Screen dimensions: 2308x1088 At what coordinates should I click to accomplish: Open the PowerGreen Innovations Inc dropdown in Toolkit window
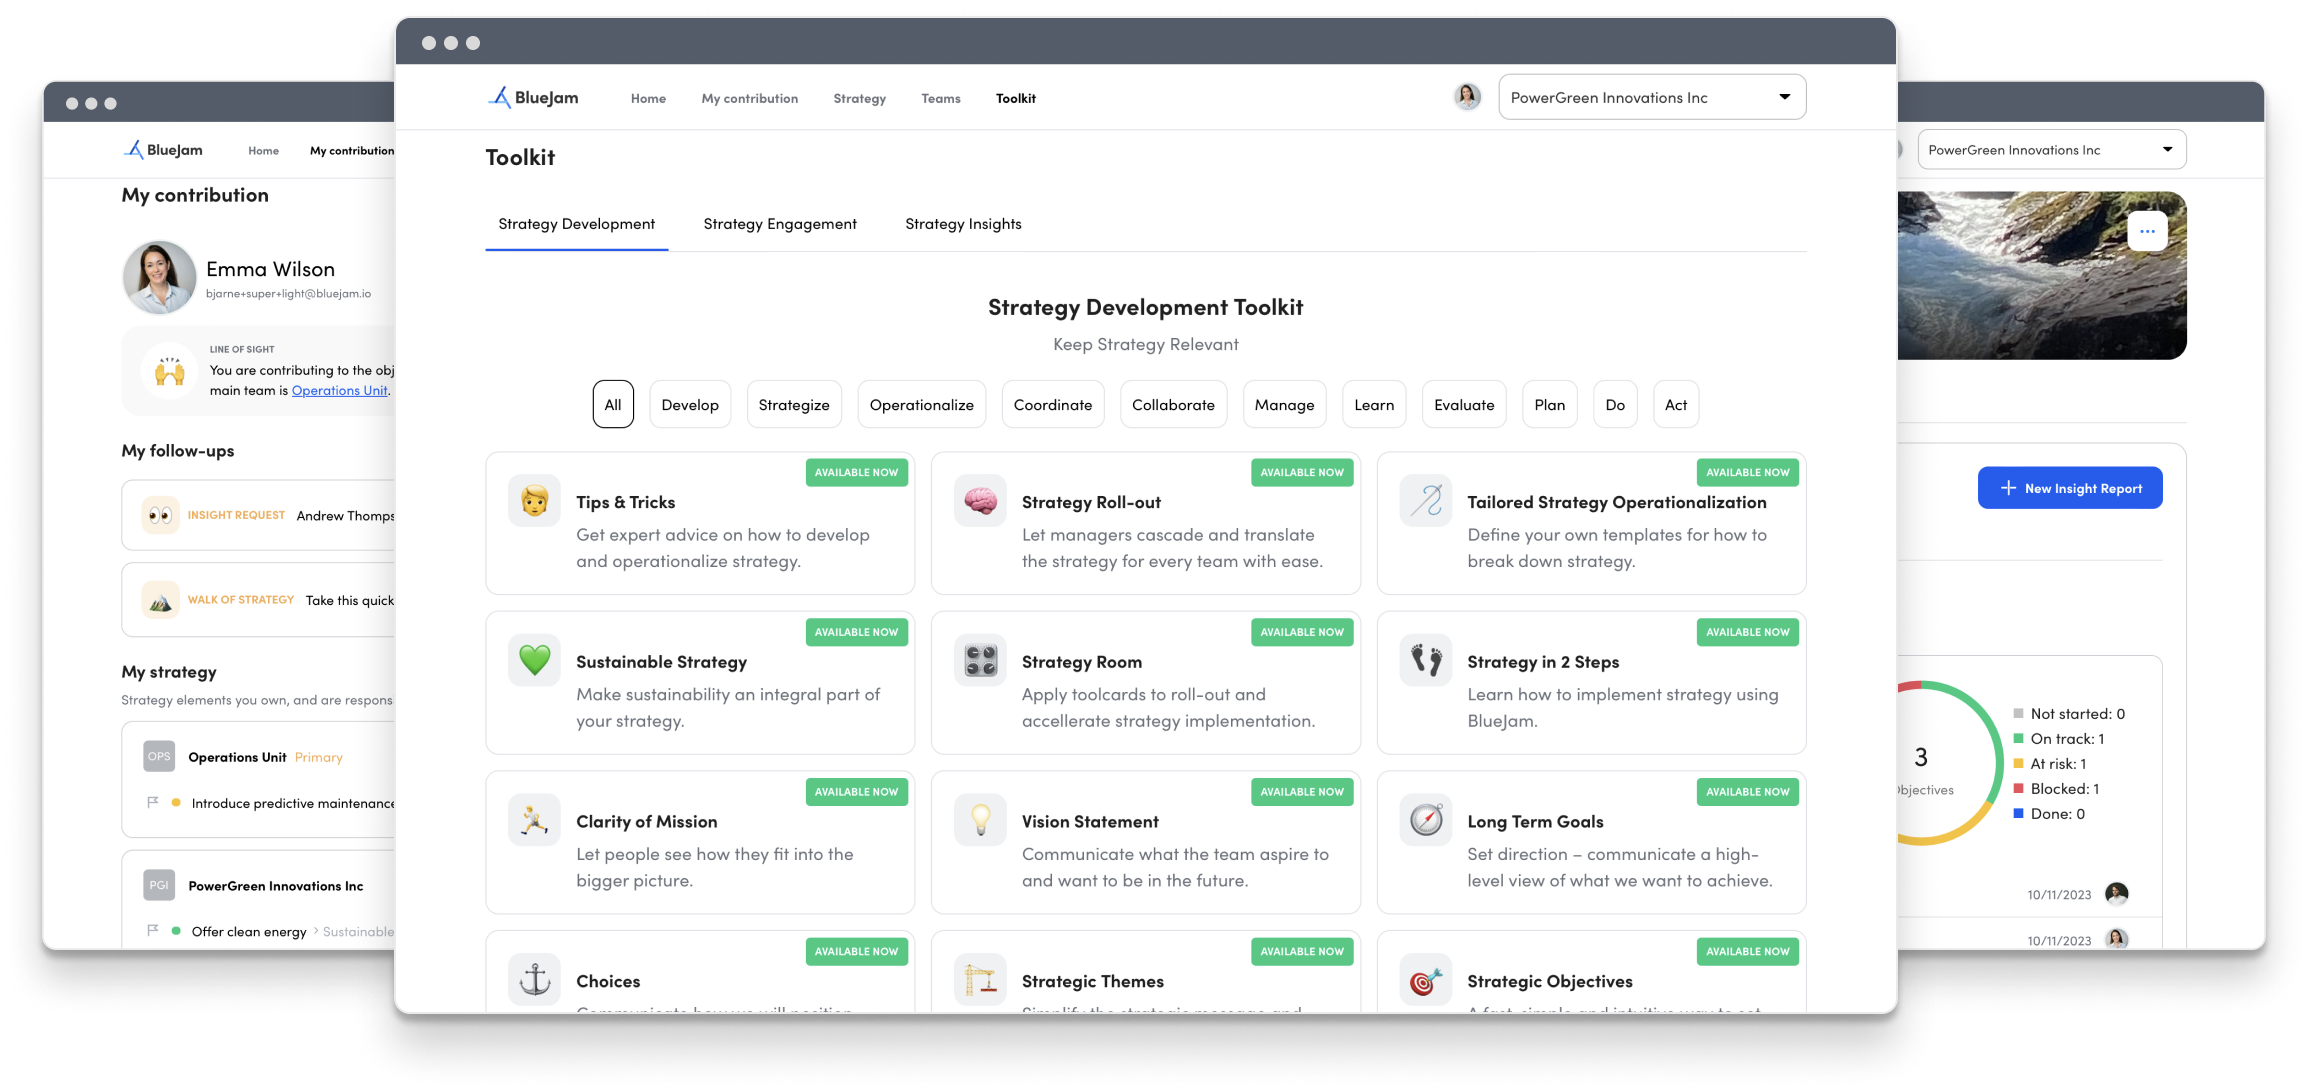pos(1652,98)
